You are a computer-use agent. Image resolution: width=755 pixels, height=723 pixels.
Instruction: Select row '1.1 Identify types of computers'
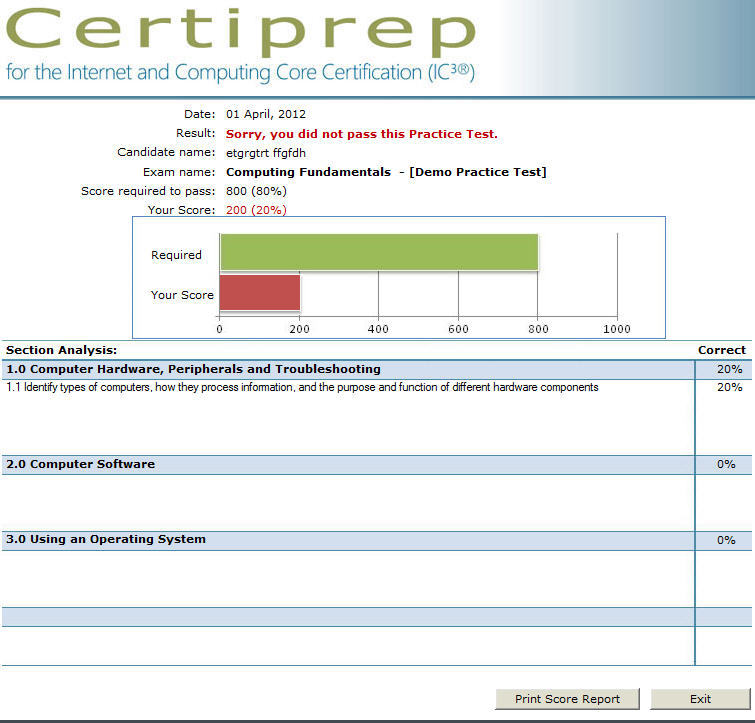pos(302,387)
